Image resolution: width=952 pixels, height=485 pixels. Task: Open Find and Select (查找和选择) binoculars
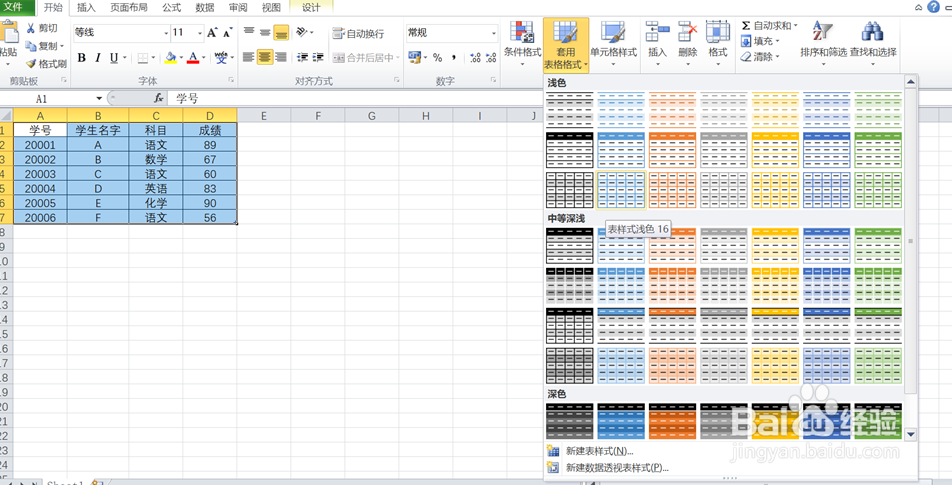pyautogui.click(x=873, y=42)
